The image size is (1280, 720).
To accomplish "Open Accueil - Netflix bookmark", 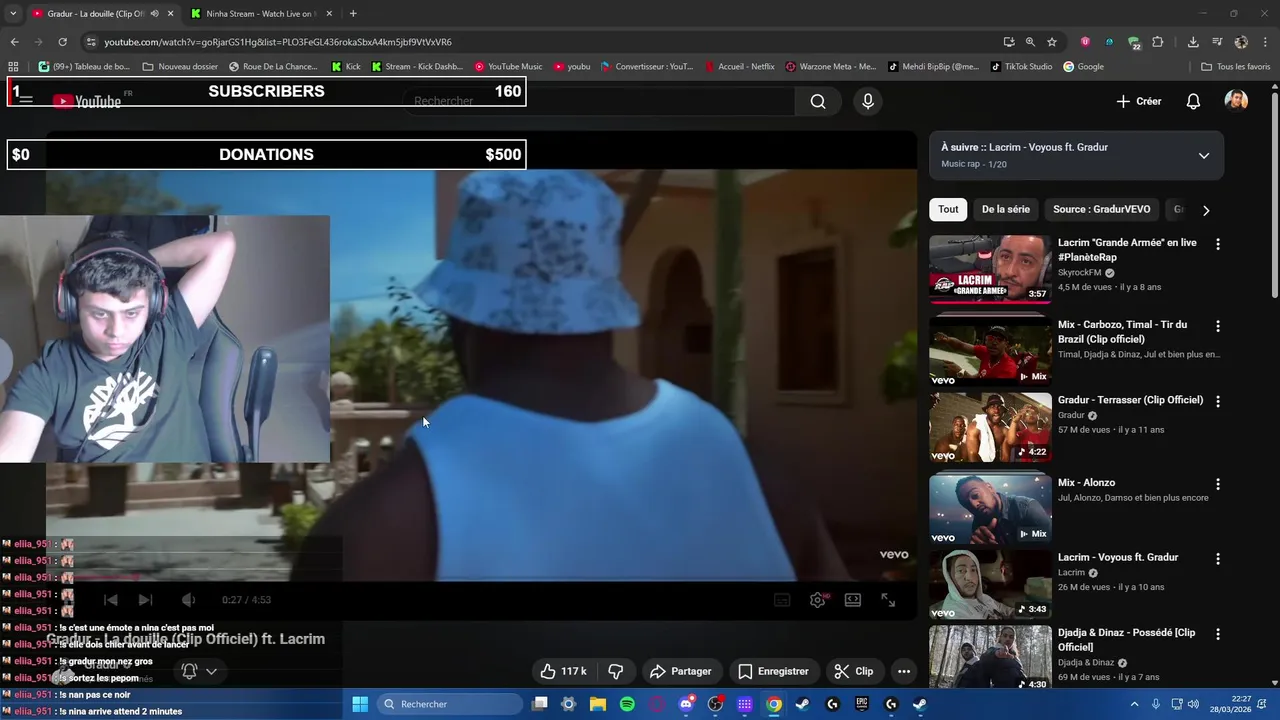I will coord(739,67).
